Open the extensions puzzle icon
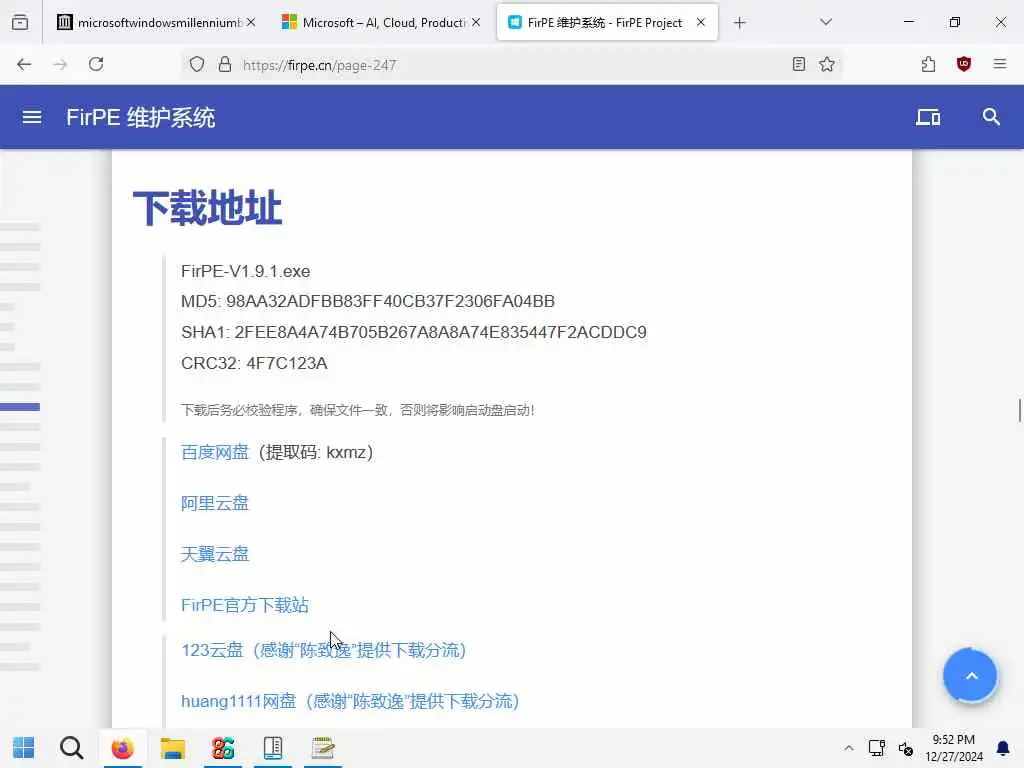Image resolution: width=1024 pixels, height=768 pixels. tap(928, 64)
